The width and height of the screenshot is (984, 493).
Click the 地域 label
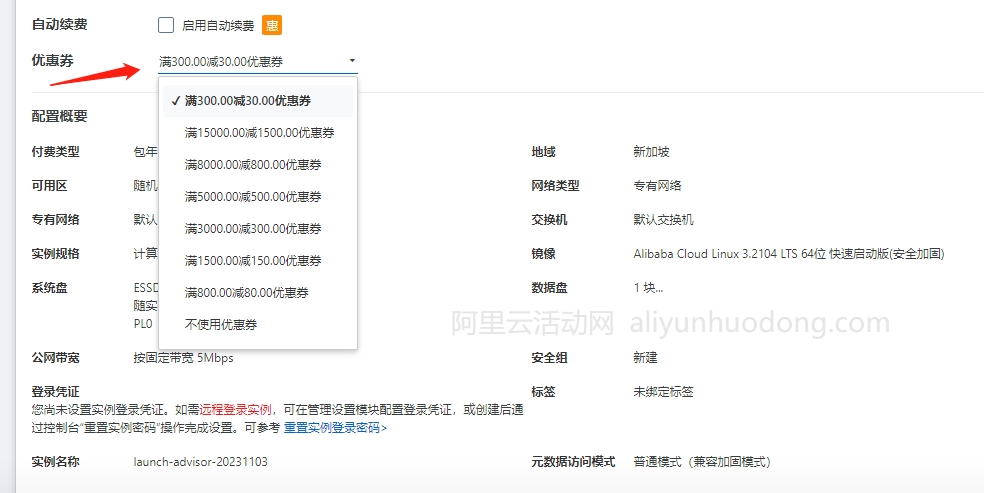tap(543, 152)
